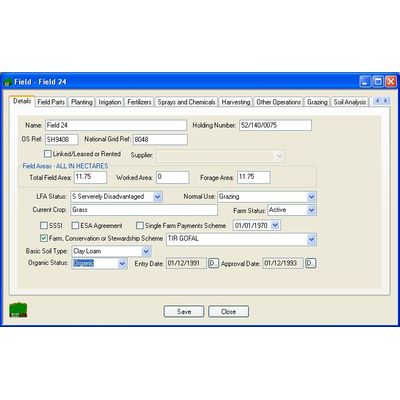Enable the SSSI checkbox
This screenshot has height=400, width=400.
click(44, 226)
